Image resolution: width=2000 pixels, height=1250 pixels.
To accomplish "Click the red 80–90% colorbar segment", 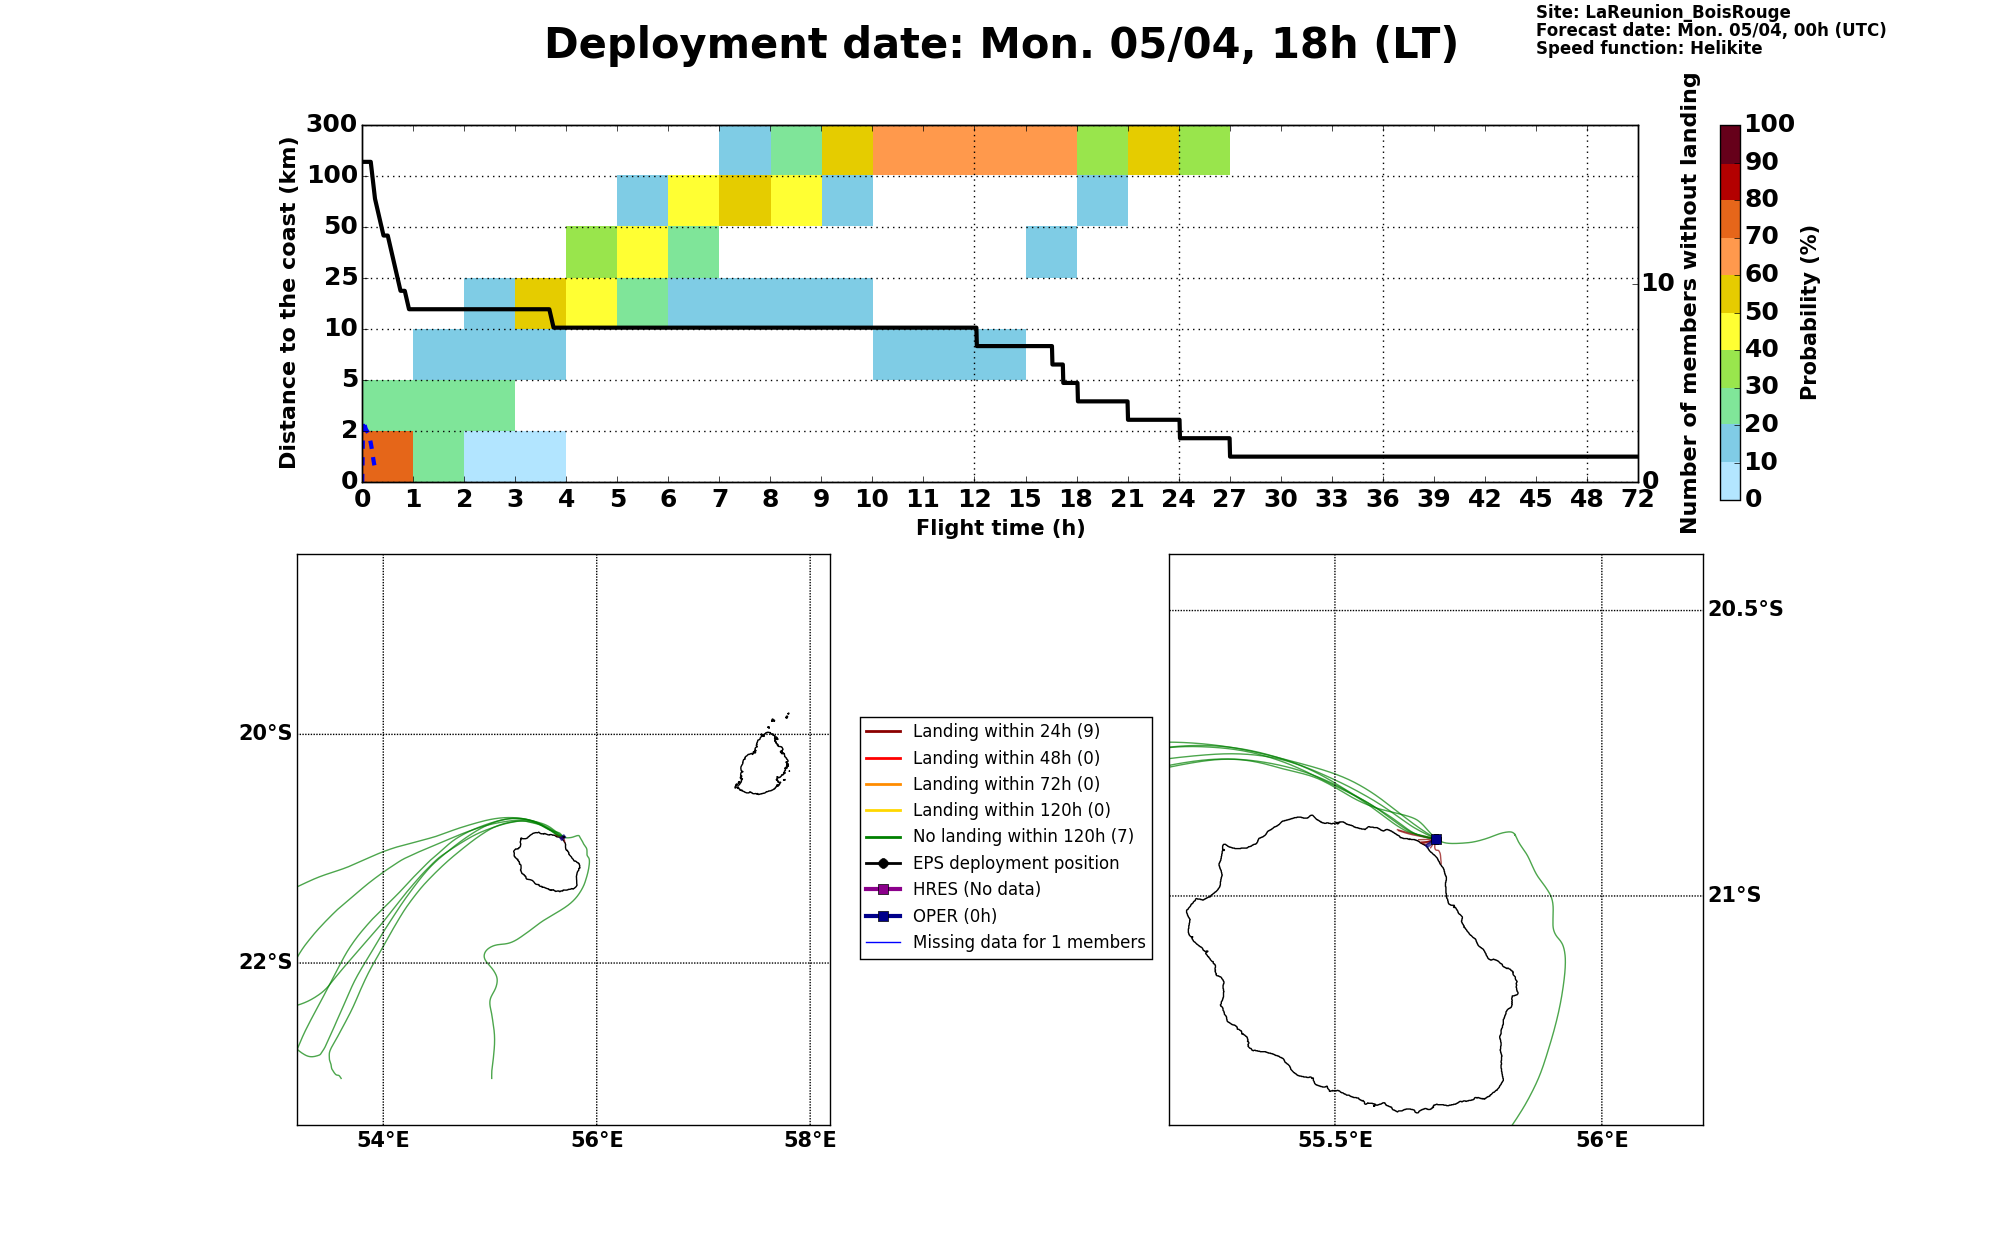I will pyautogui.click(x=1730, y=181).
